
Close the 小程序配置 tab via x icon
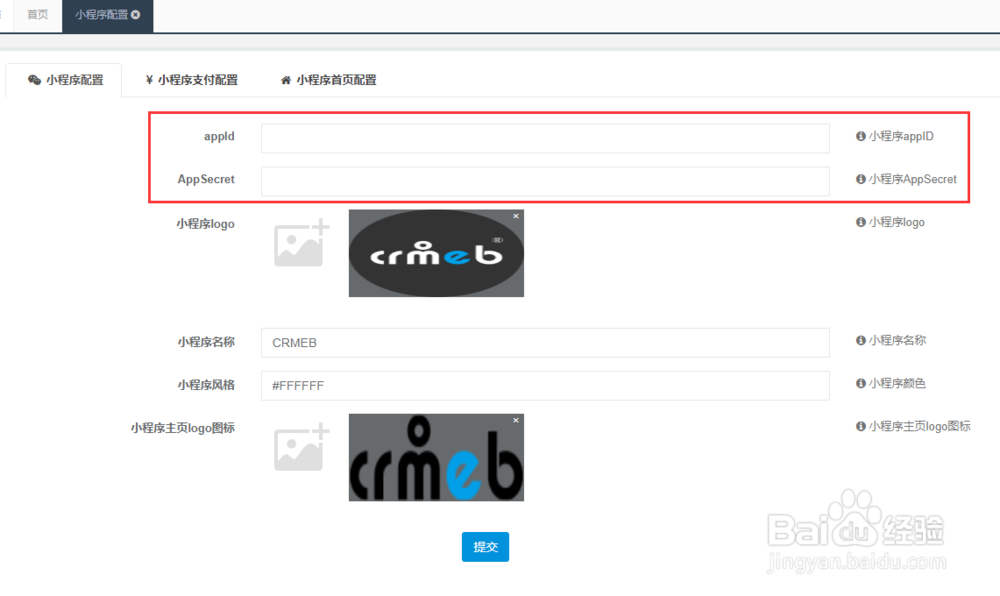click(135, 15)
